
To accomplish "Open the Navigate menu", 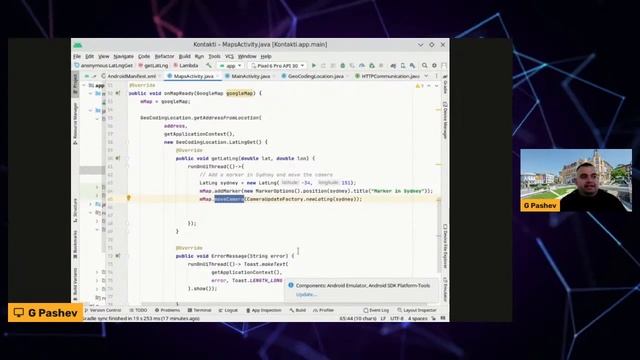I will [124, 56].
